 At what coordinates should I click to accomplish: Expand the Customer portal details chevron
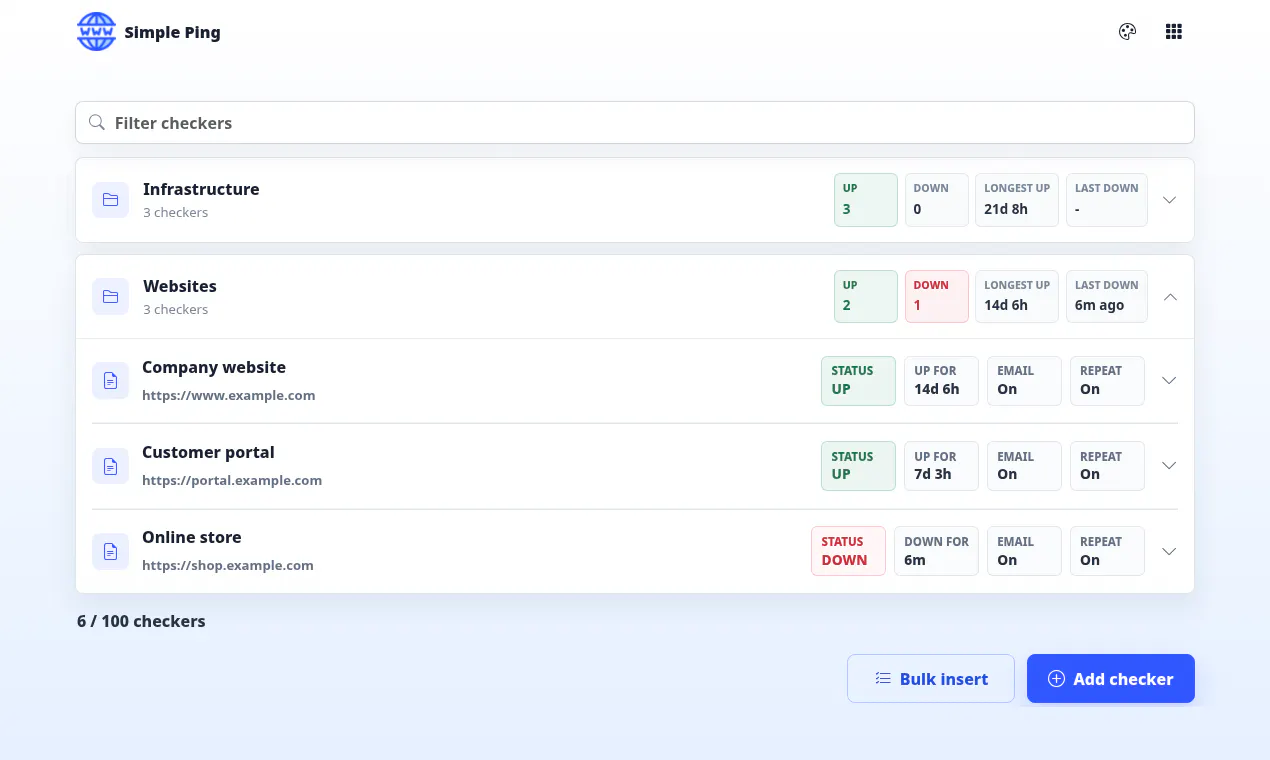coord(1168,466)
